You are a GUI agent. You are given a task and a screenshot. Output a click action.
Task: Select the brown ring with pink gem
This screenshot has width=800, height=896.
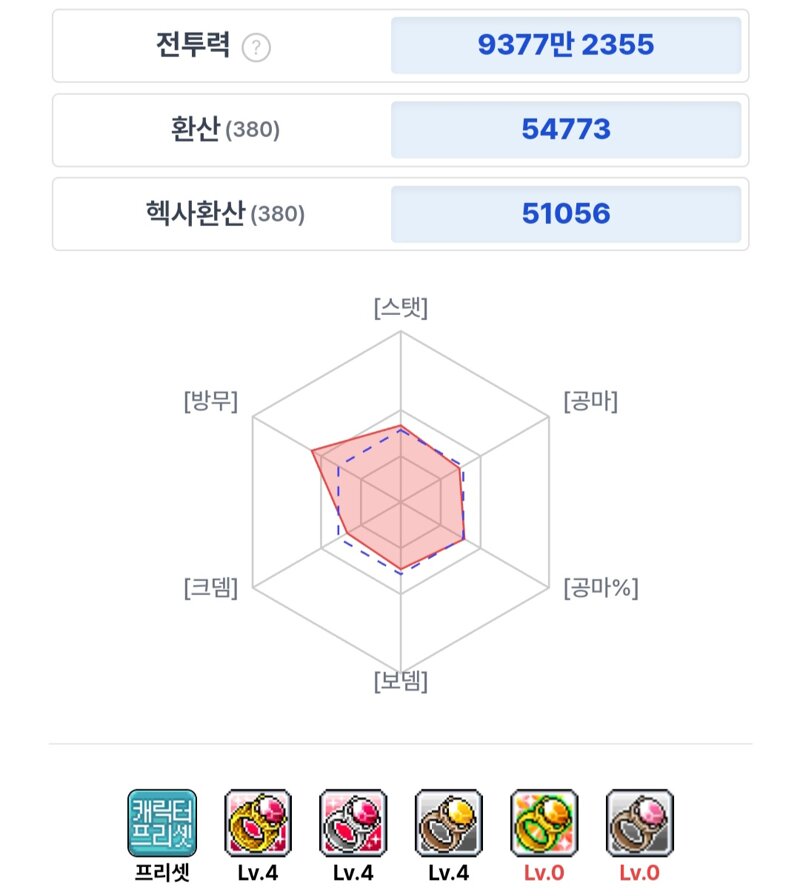tap(639, 823)
